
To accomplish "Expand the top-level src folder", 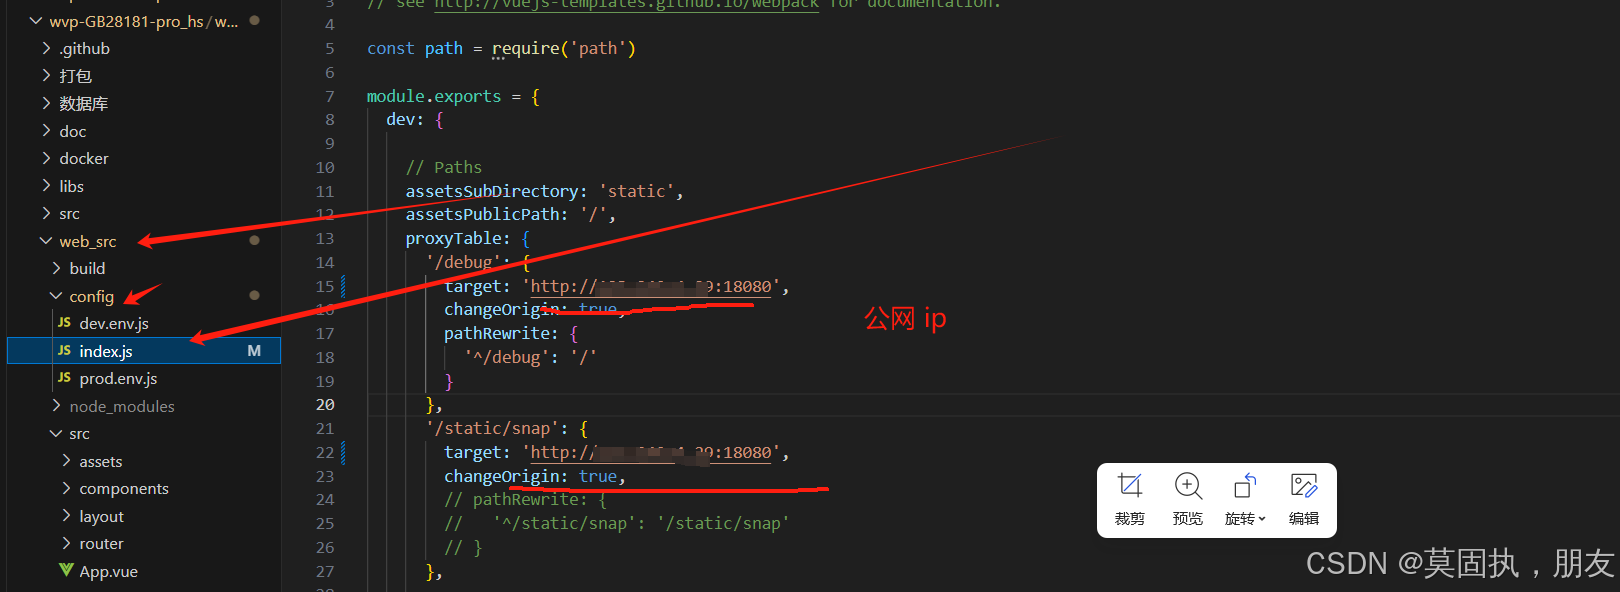I will (x=46, y=213).
